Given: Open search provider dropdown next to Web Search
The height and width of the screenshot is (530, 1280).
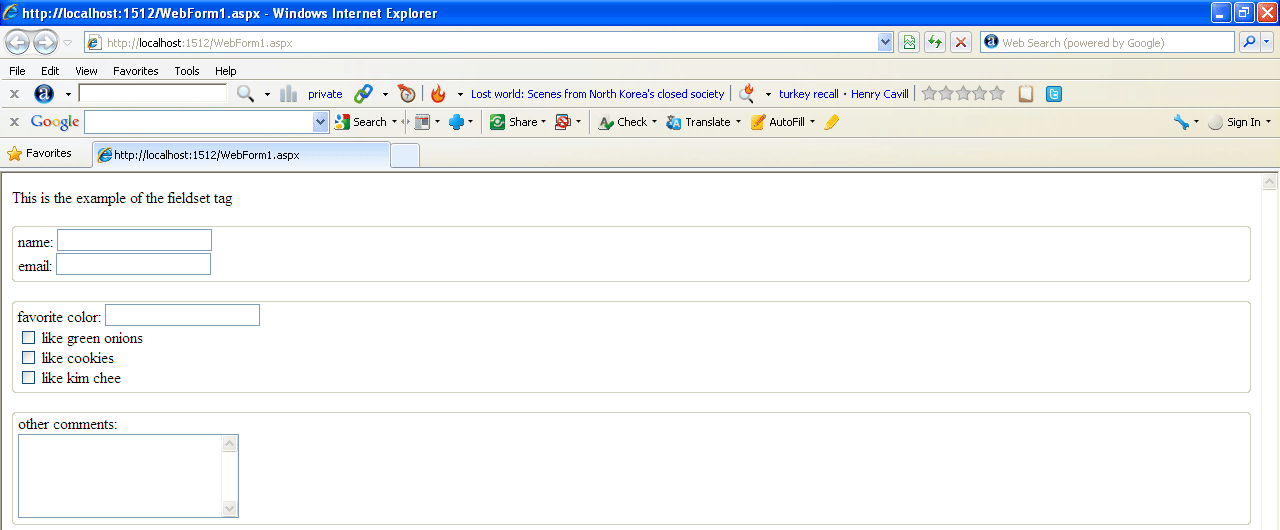Looking at the screenshot, I should [1268, 42].
